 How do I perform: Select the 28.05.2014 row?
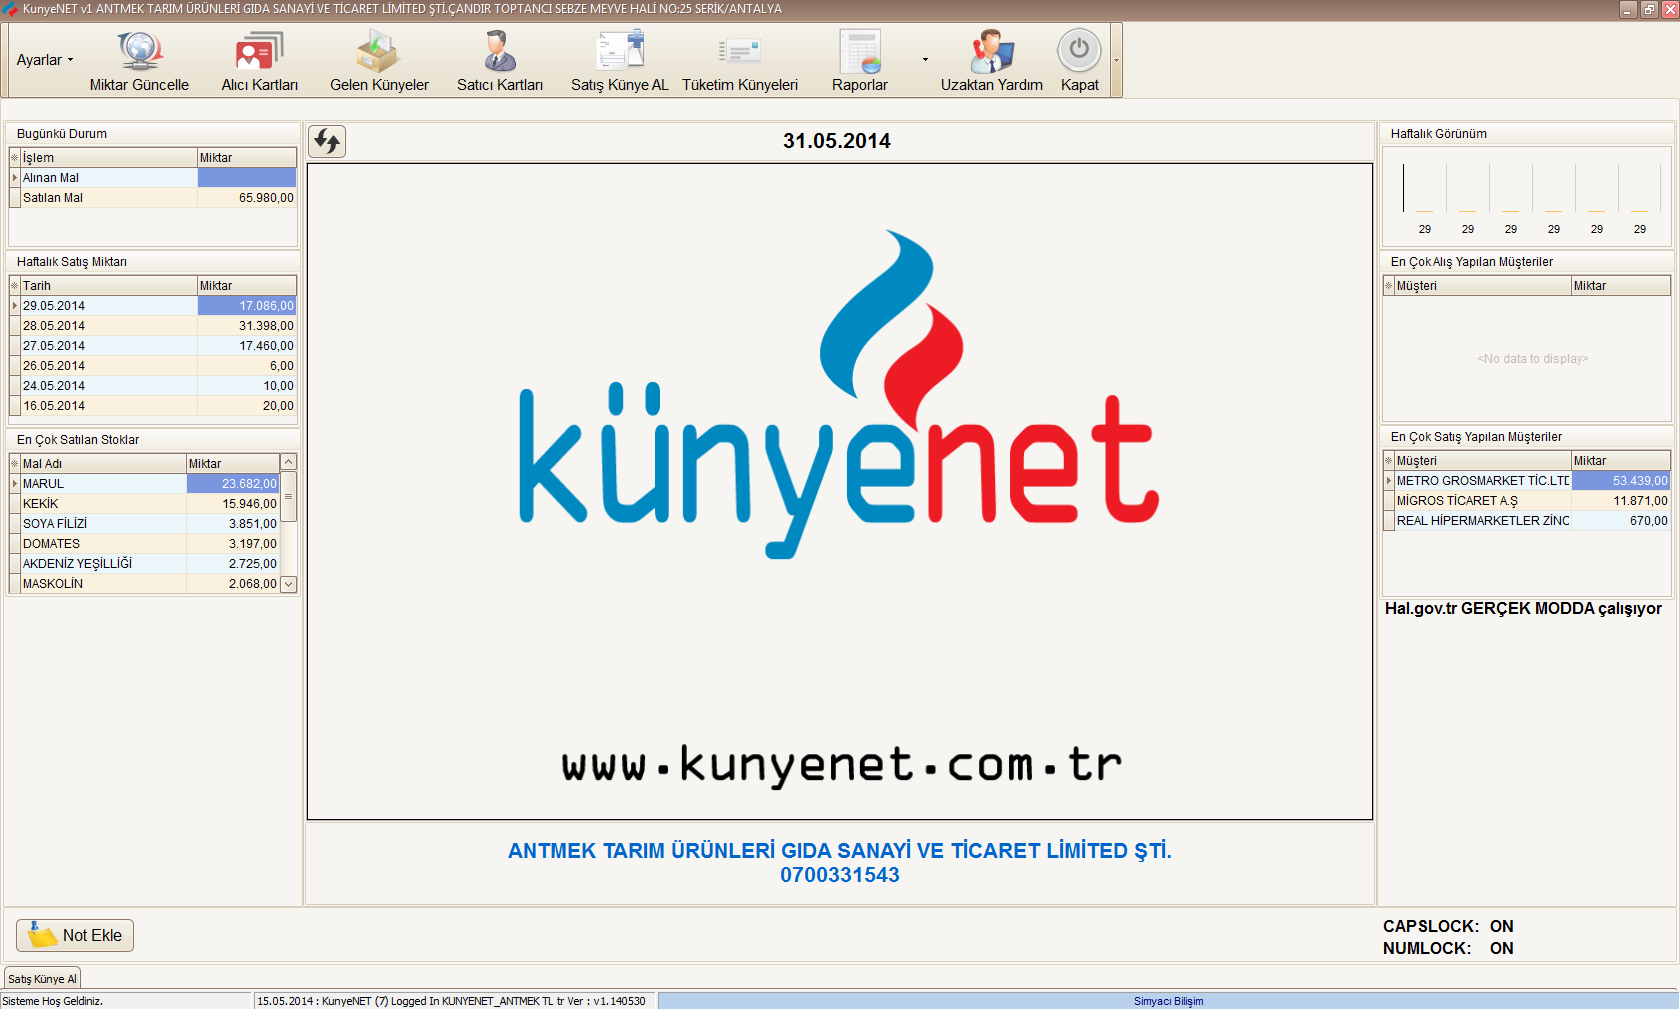tap(153, 326)
